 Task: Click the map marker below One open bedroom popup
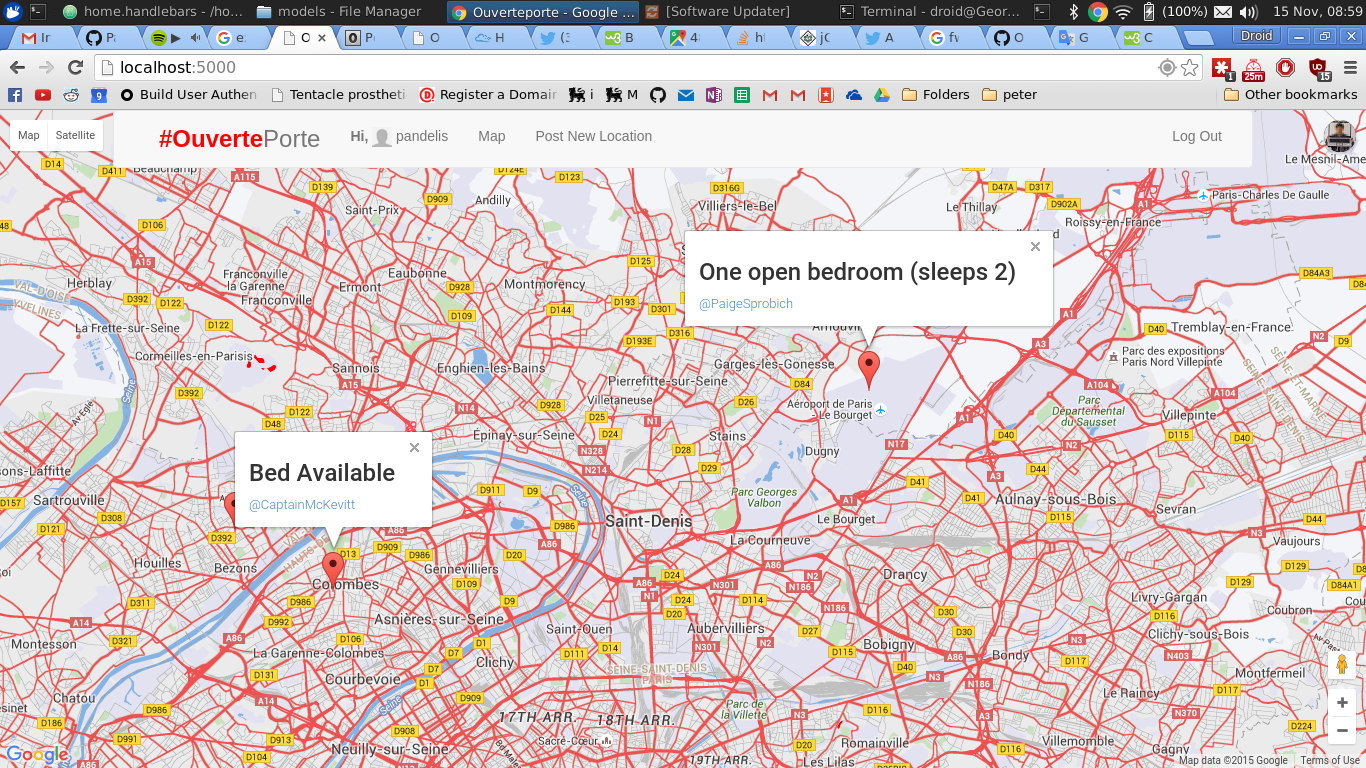(x=870, y=369)
